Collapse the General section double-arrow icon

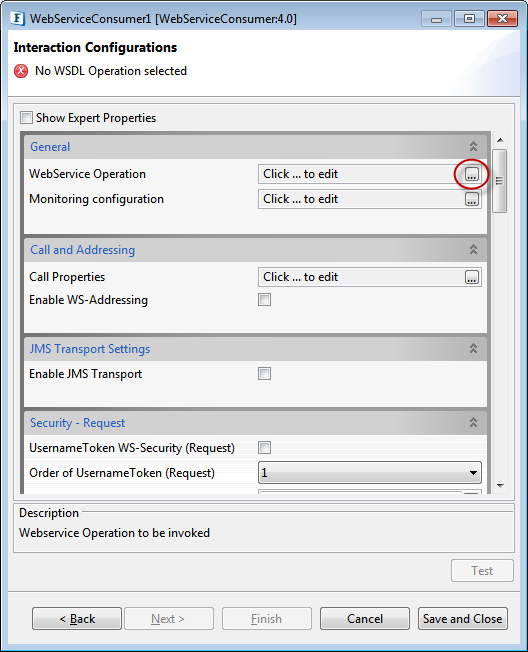coord(473,146)
